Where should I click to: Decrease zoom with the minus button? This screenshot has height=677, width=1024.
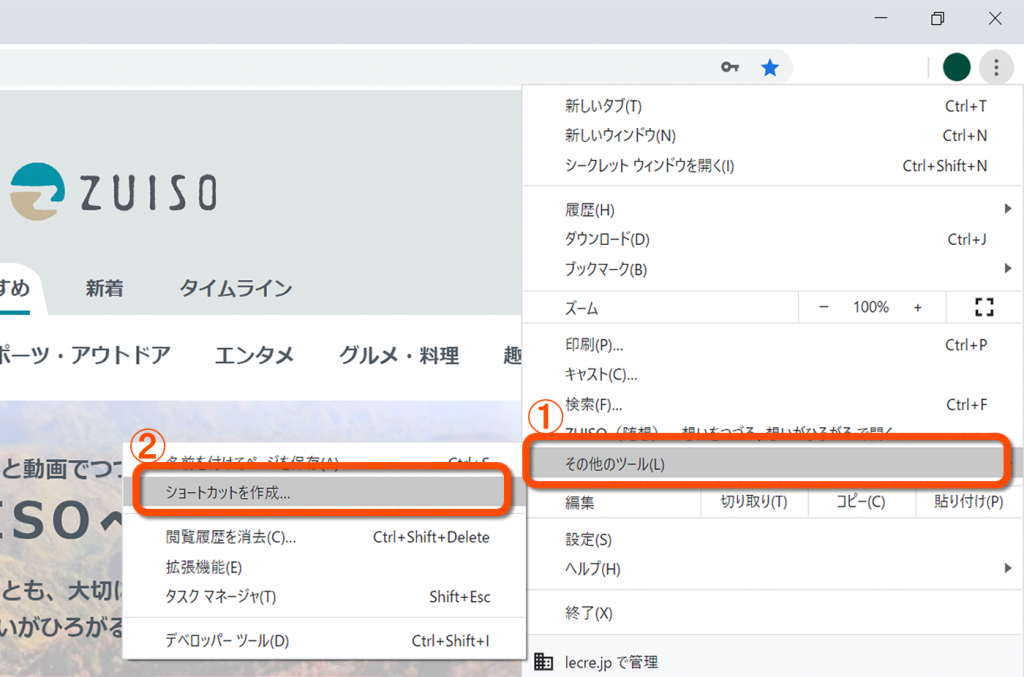[824, 308]
